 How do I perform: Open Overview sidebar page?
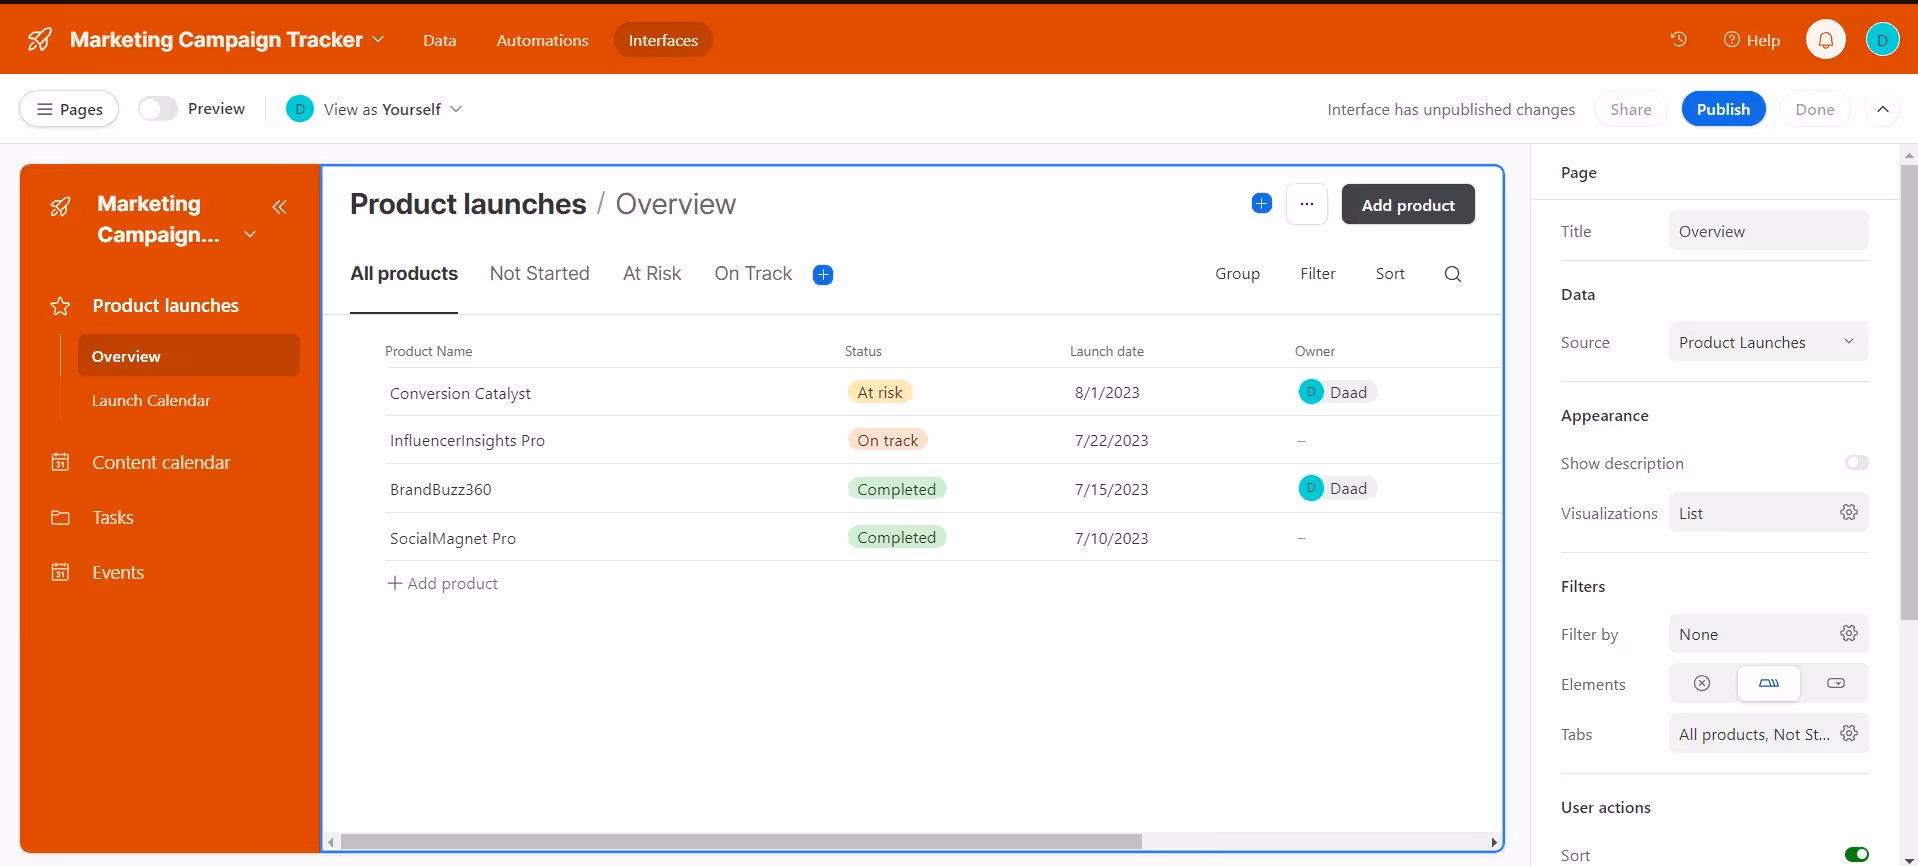[x=188, y=355]
